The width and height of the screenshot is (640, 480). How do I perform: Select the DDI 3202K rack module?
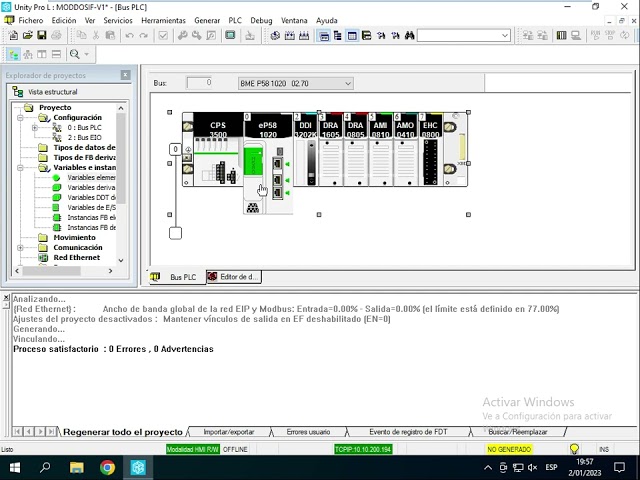click(306, 150)
